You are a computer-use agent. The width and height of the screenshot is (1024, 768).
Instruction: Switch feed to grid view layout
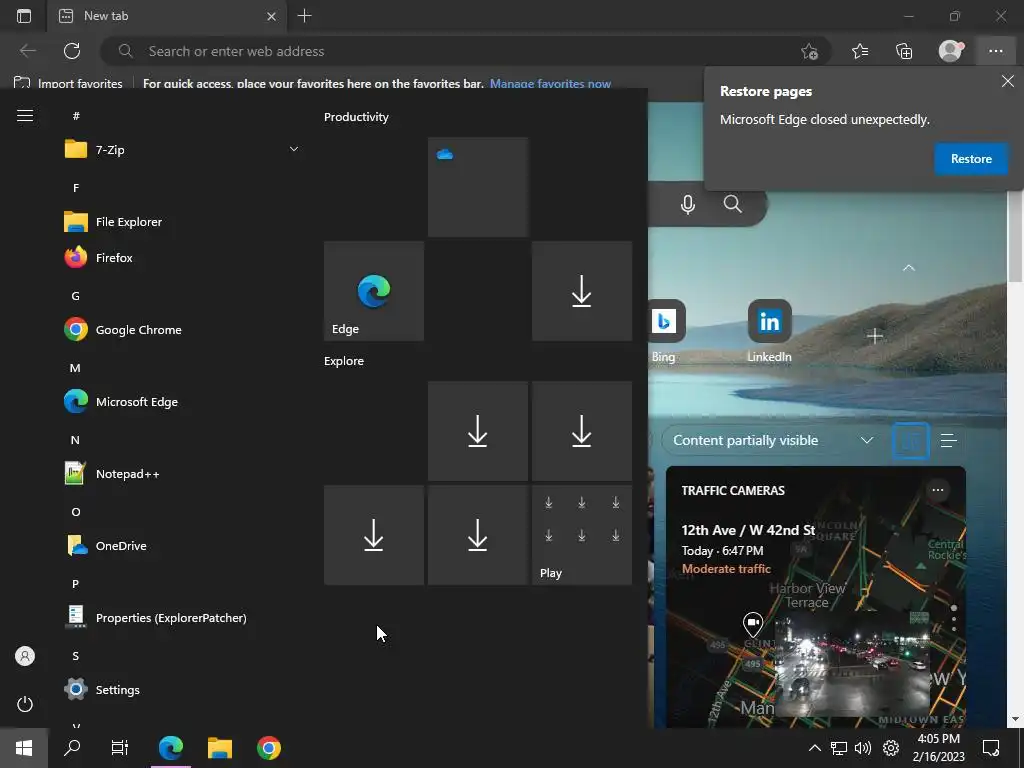[910, 441]
